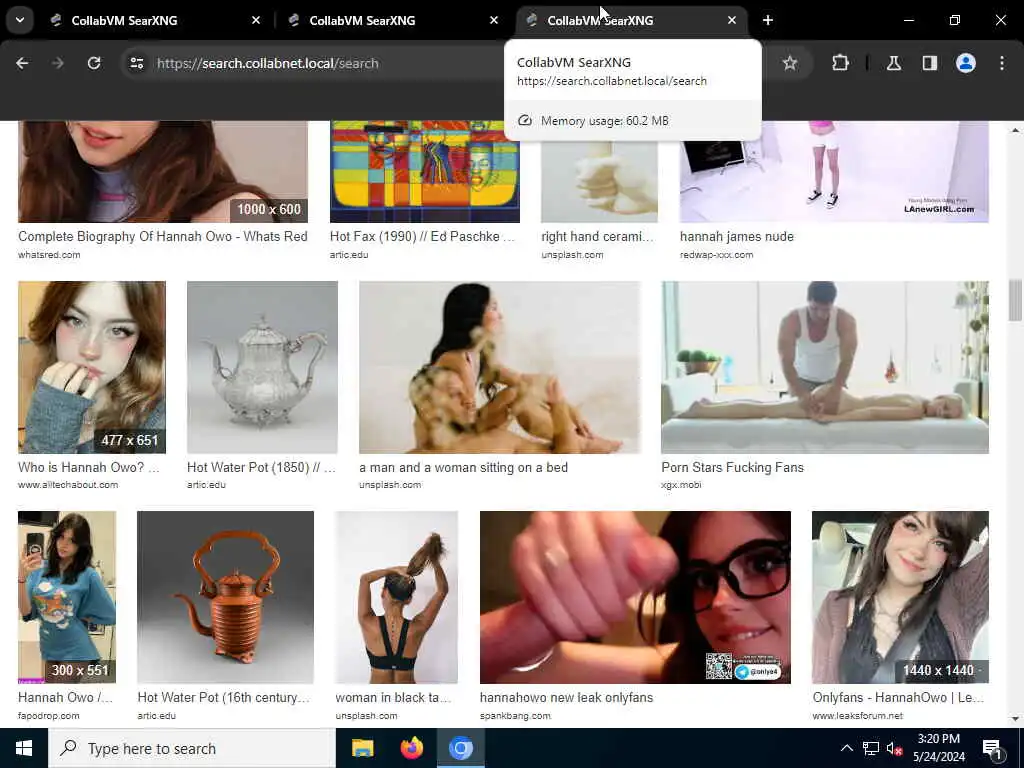Switch to the first CollabVM SearXNG tab
The width and height of the screenshot is (1024, 768).
pos(153,20)
